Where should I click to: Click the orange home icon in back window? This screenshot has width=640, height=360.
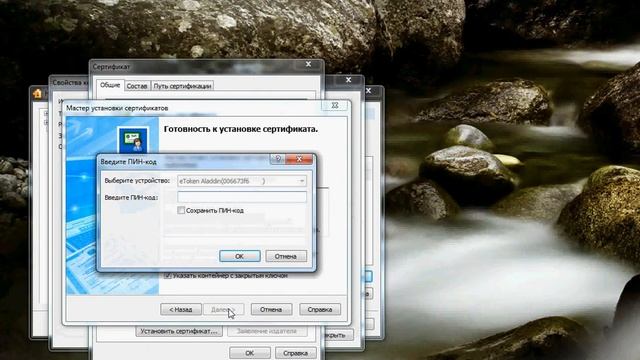tap(38, 93)
